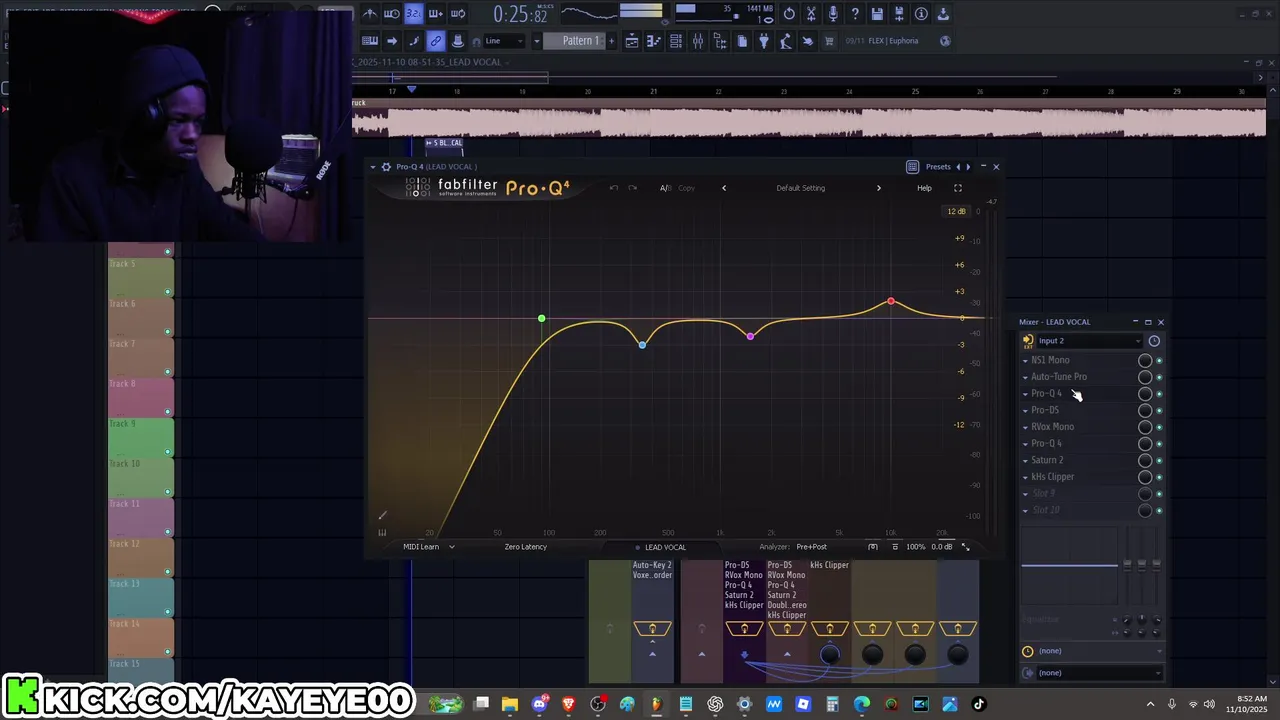Viewport: 1280px width, 720px height.
Task: Open File Explorer folder in taskbar
Action: (x=509, y=704)
